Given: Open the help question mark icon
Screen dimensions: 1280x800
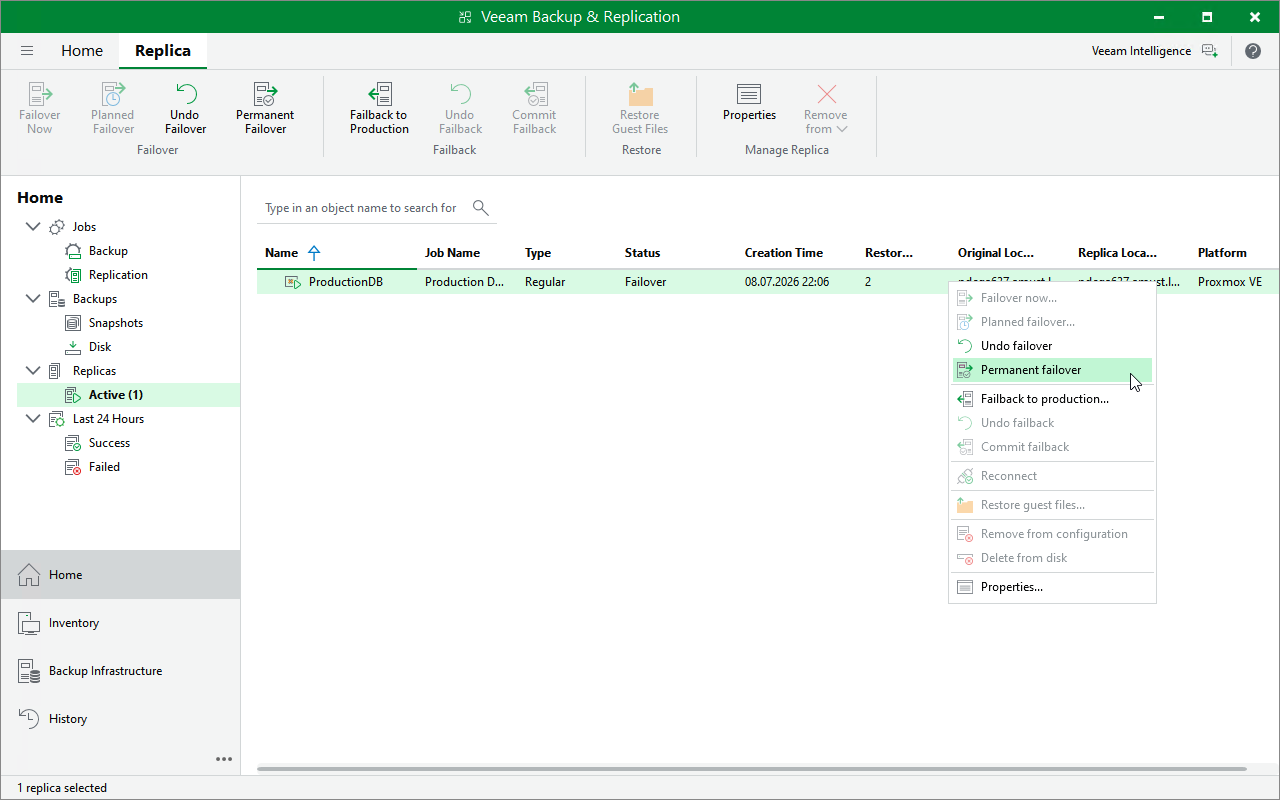Looking at the screenshot, I should [x=1253, y=51].
